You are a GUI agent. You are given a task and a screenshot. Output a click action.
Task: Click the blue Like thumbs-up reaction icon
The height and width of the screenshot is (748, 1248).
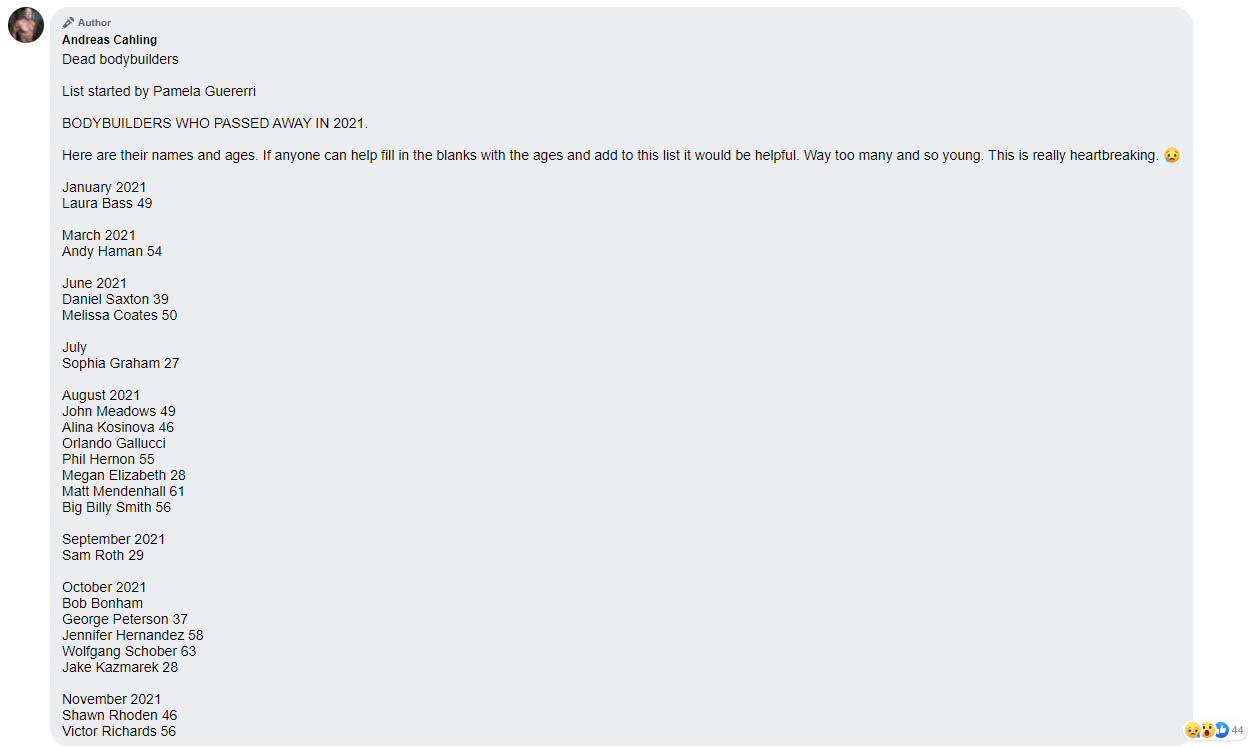tap(1221, 731)
